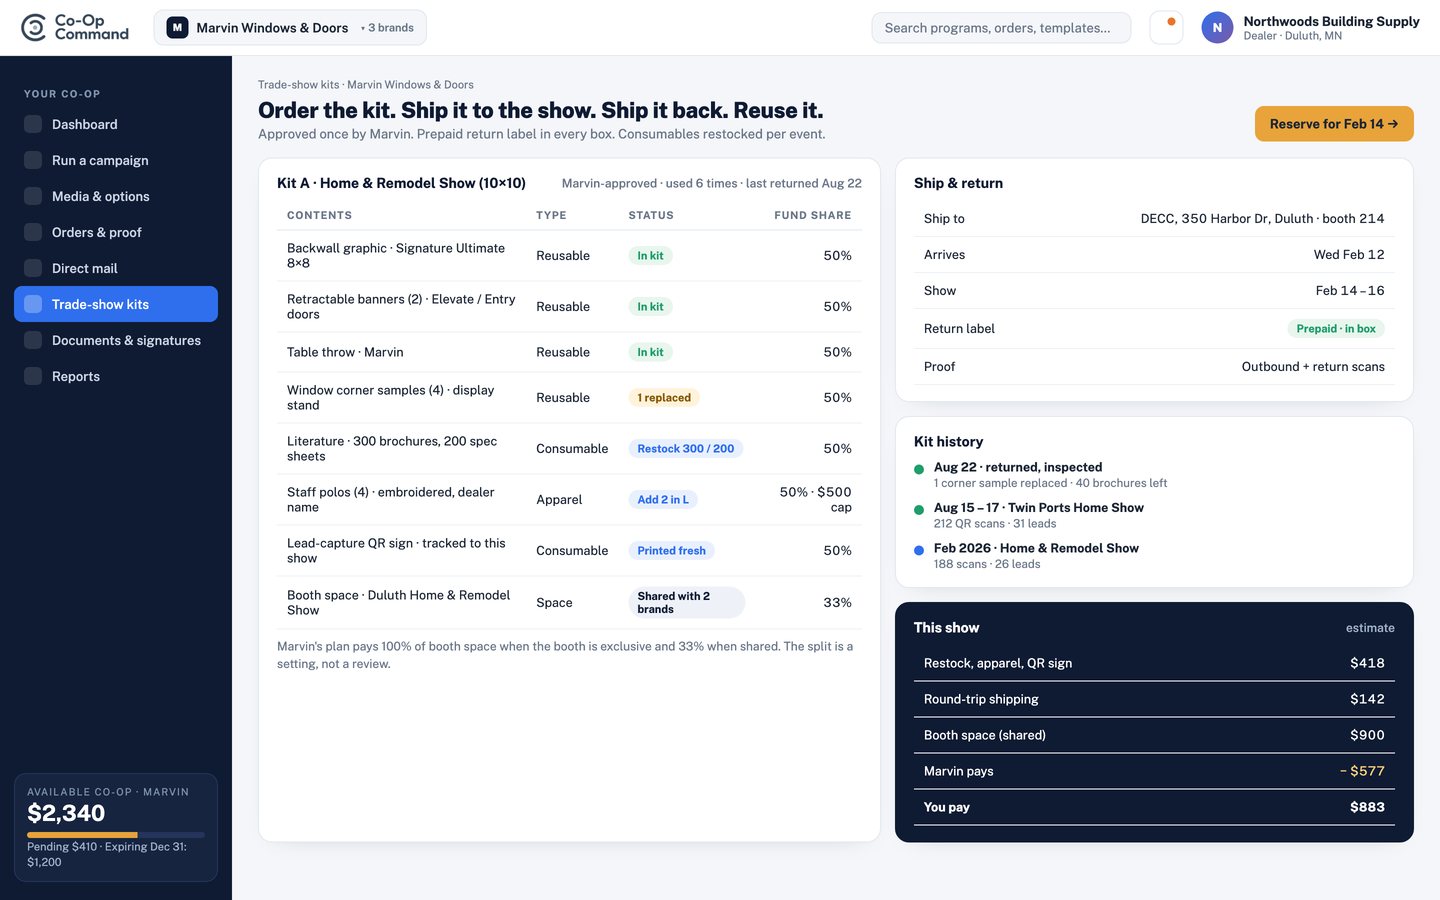Click the Dashboard sidebar icon

point(33,124)
